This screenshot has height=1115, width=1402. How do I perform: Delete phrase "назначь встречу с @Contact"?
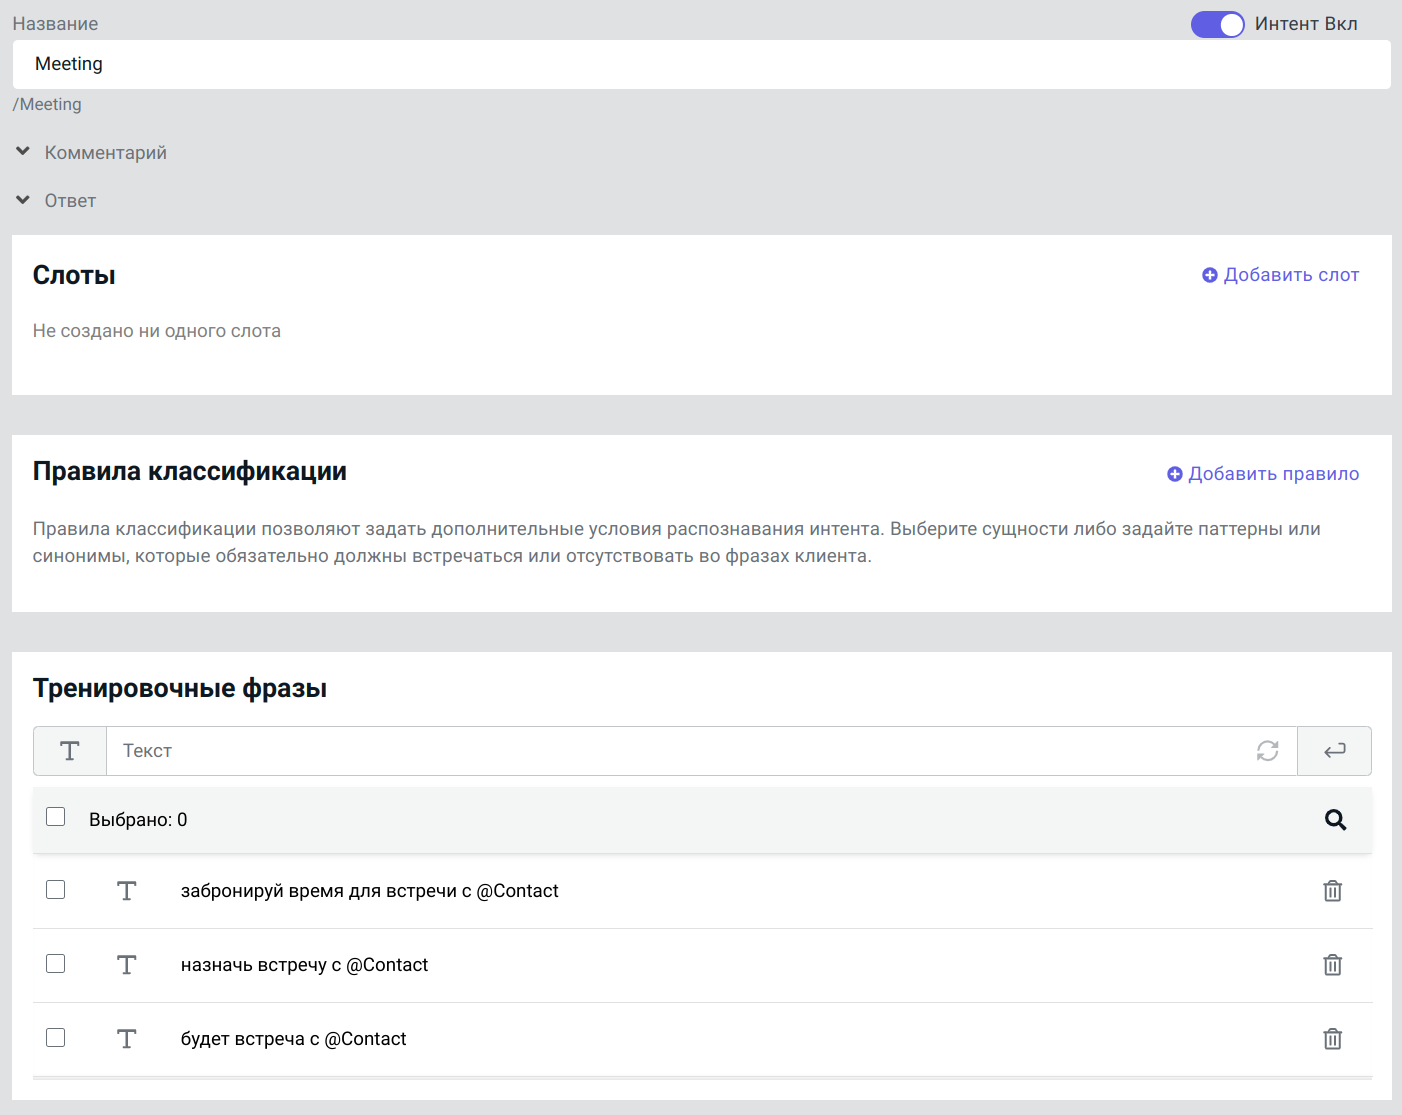[x=1332, y=965]
